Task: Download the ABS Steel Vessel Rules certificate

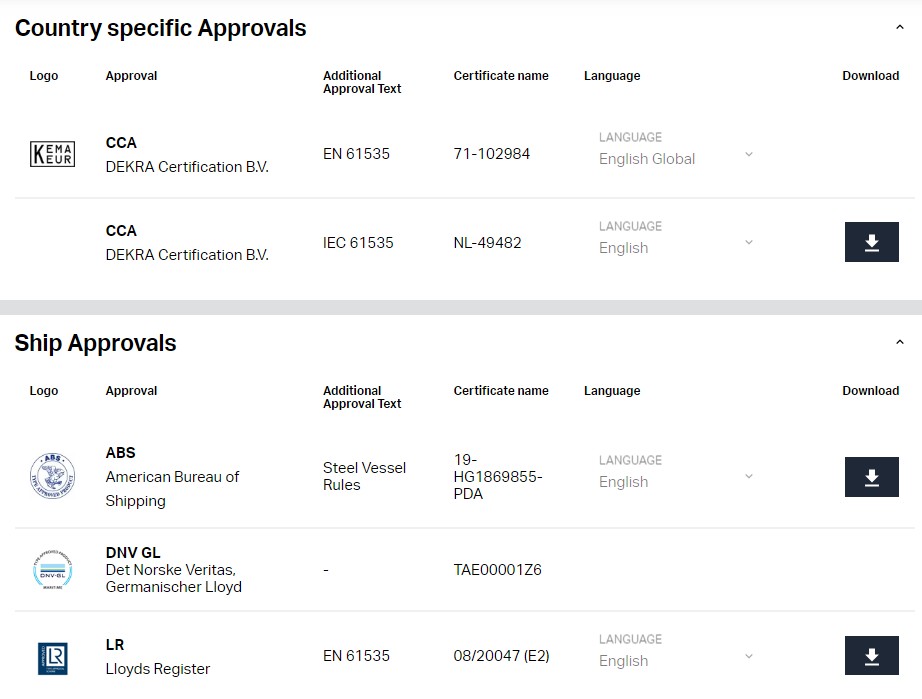Action: [871, 477]
